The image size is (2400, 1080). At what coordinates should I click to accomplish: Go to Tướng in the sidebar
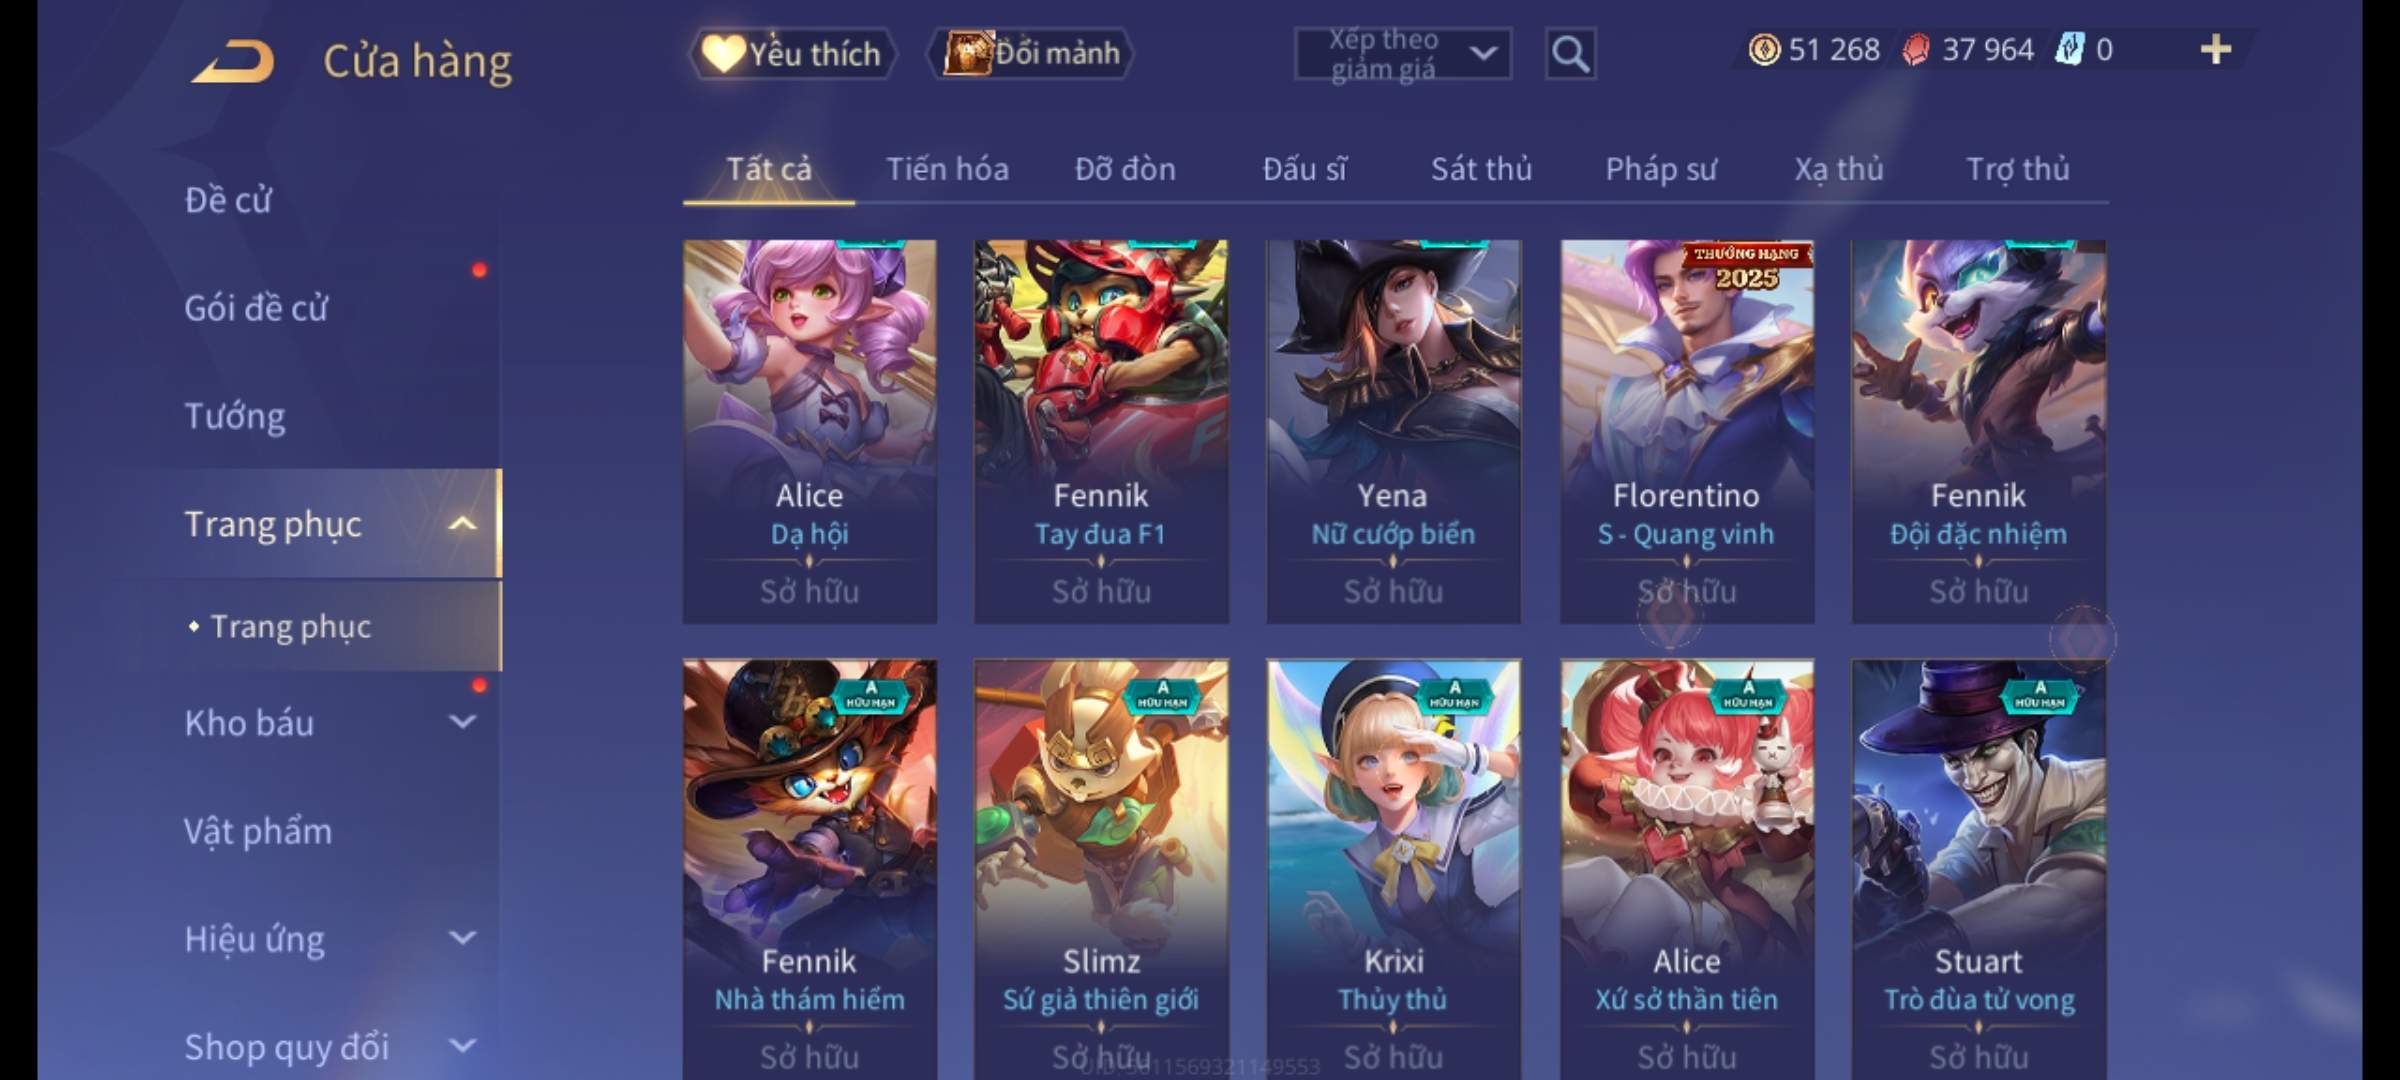tap(235, 416)
